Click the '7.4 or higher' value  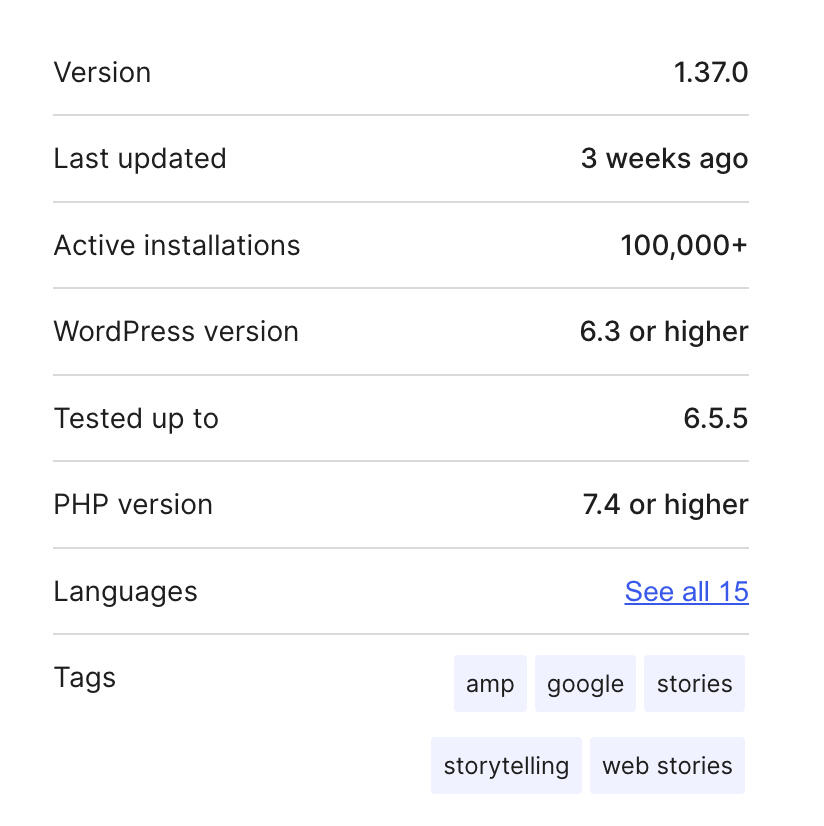(x=665, y=505)
